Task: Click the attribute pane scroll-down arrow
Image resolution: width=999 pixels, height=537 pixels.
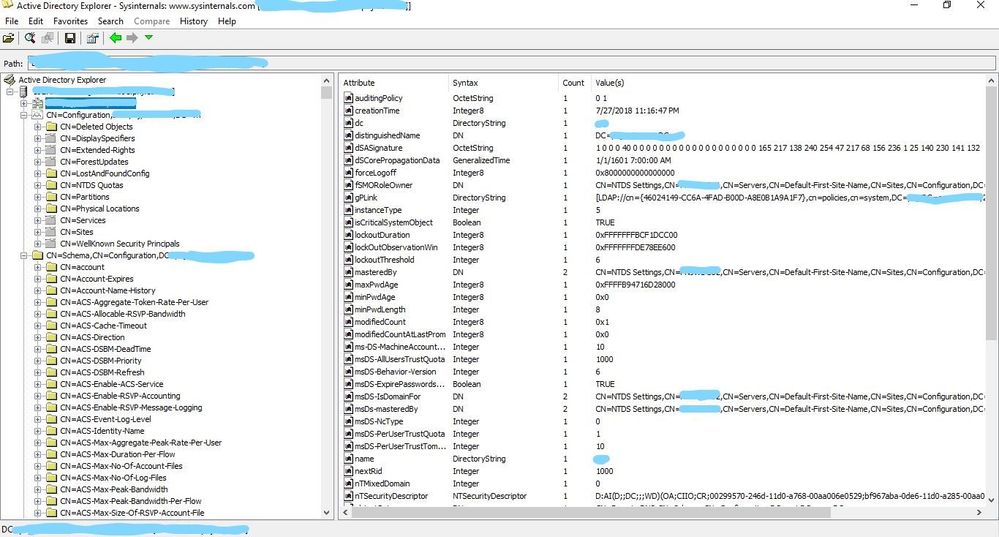Action: (x=991, y=500)
